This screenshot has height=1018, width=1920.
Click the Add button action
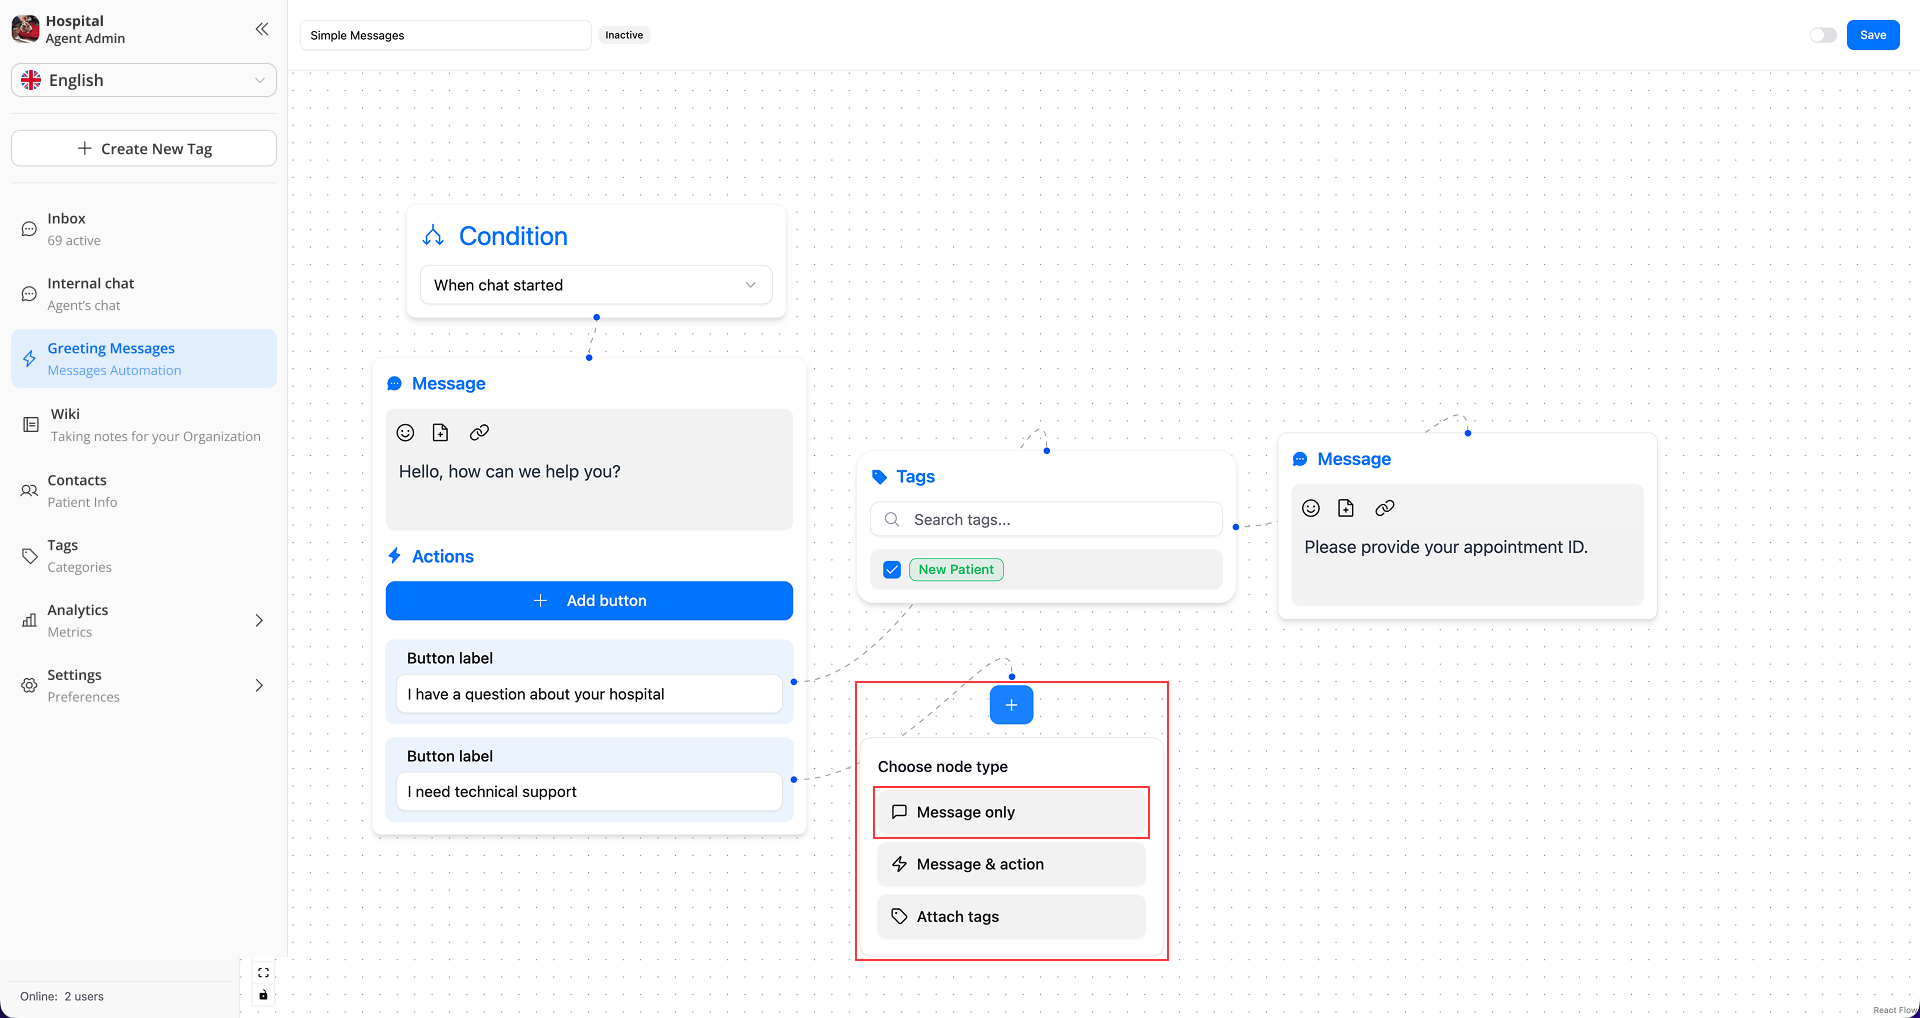pos(589,600)
